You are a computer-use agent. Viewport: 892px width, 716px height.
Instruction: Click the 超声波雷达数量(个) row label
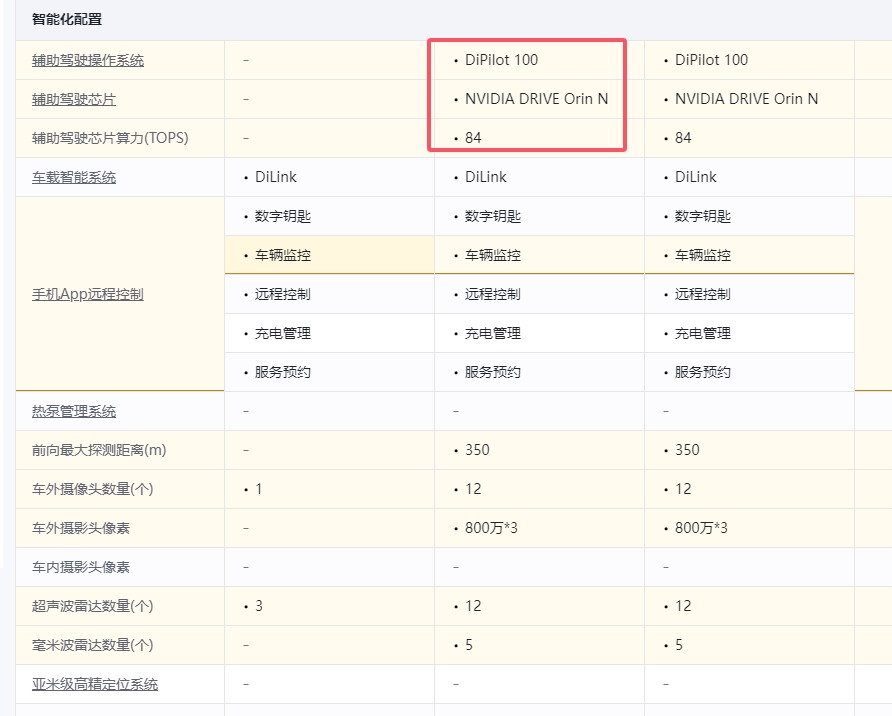92,606
